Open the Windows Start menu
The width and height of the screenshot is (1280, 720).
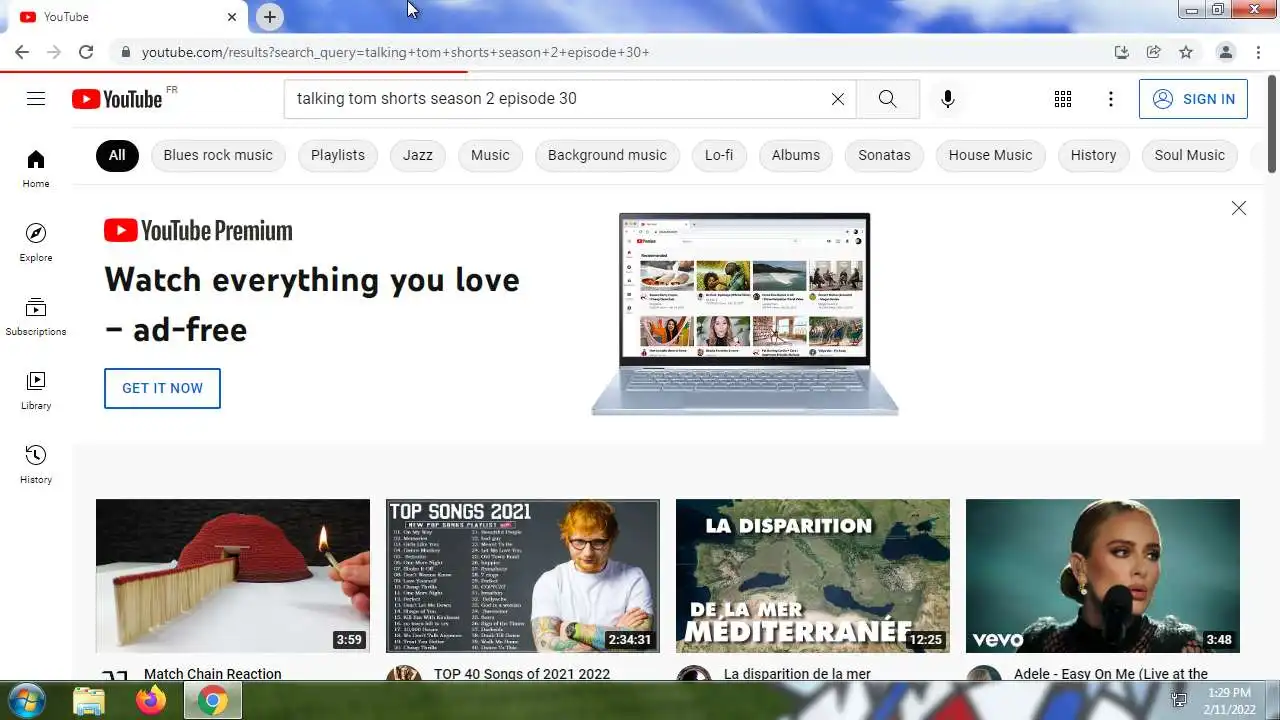pos(26,700)
